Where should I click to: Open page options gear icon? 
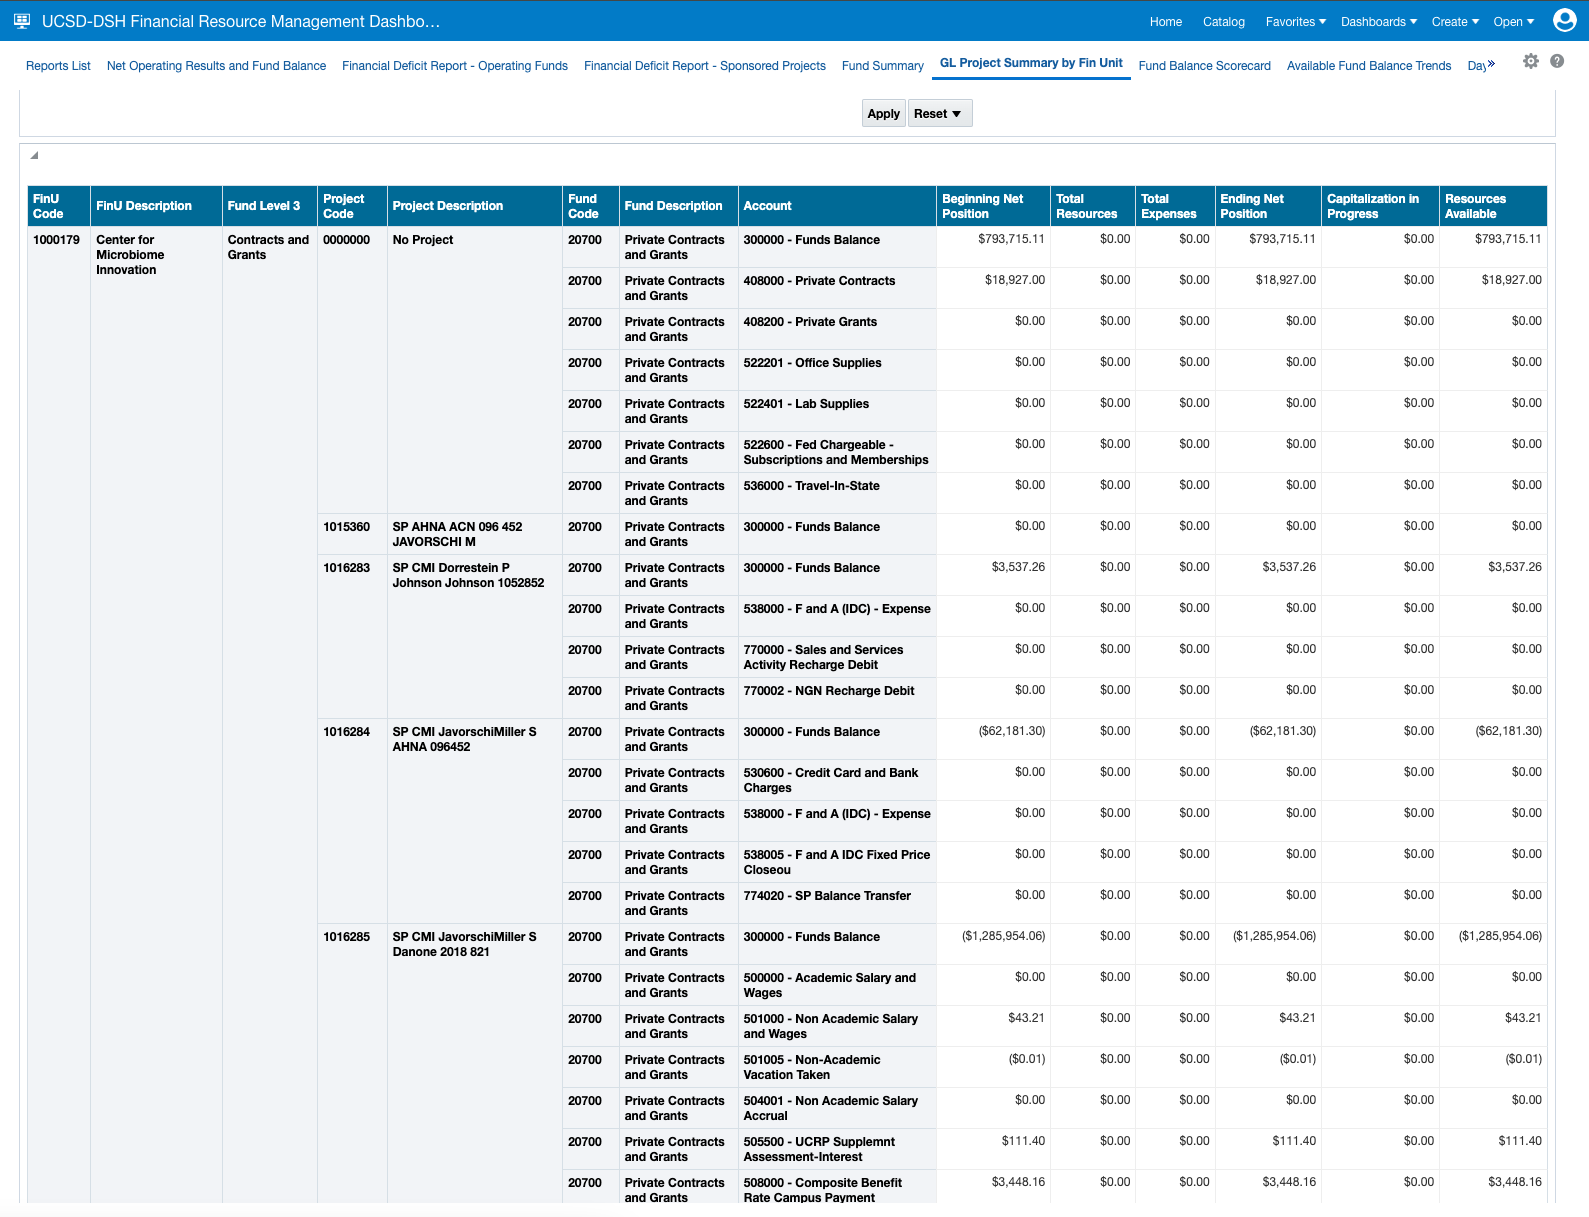(1531, 61)
